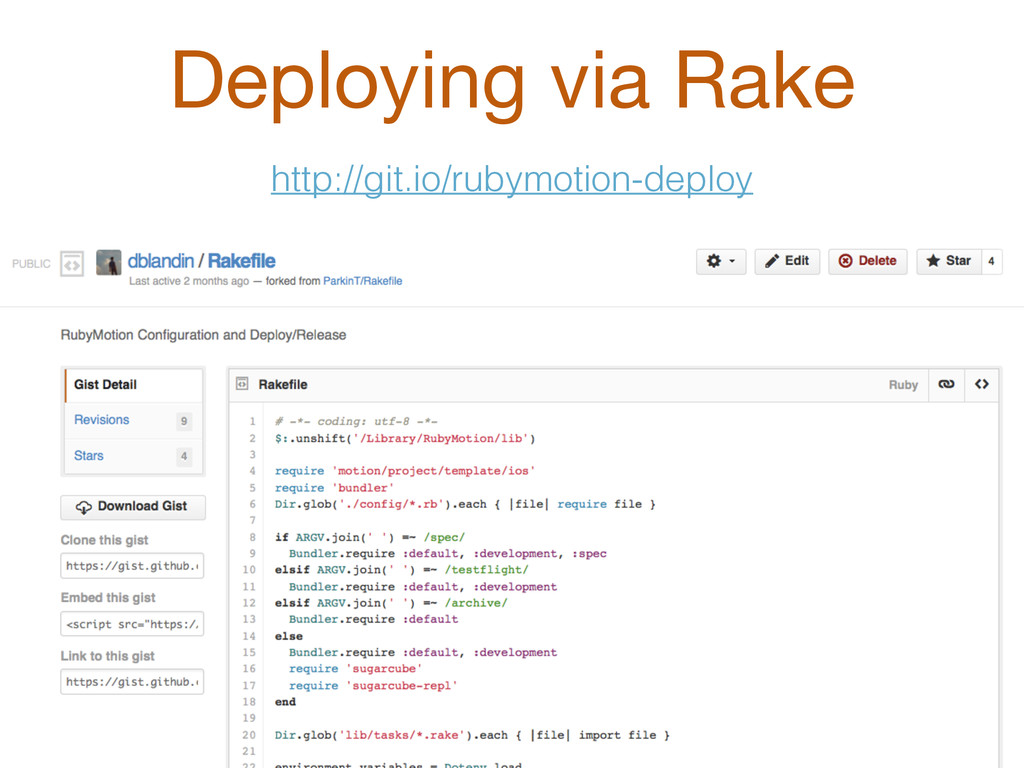The width and height of the screenshot is (1024, 768).
Task: Open the git.io/rubymotion-deploy link
Action: tap(512, 179)
